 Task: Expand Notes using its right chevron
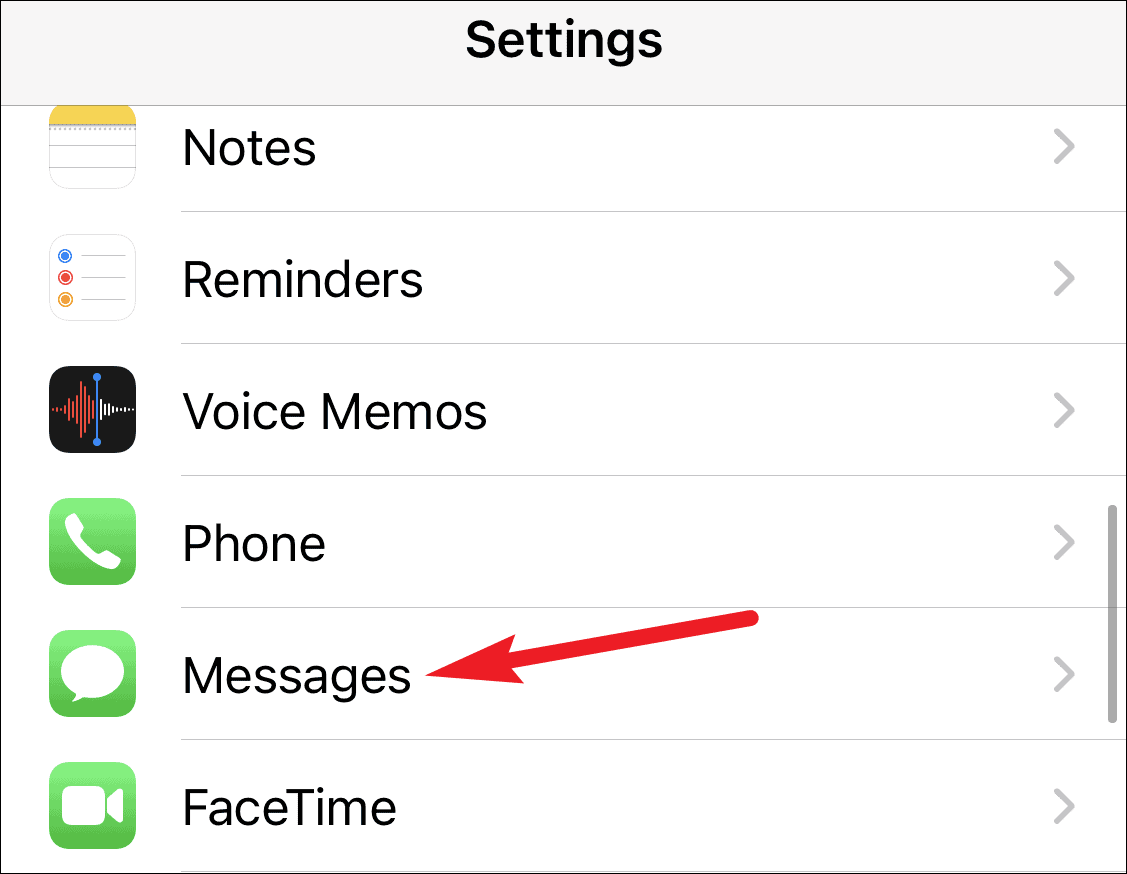tap(1064, 147)
